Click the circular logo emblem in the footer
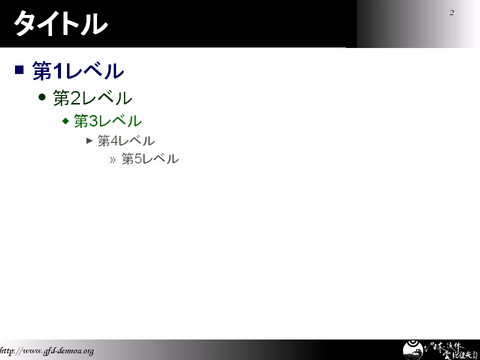Viewport: 480px width, 360px height. pos(413,350)
